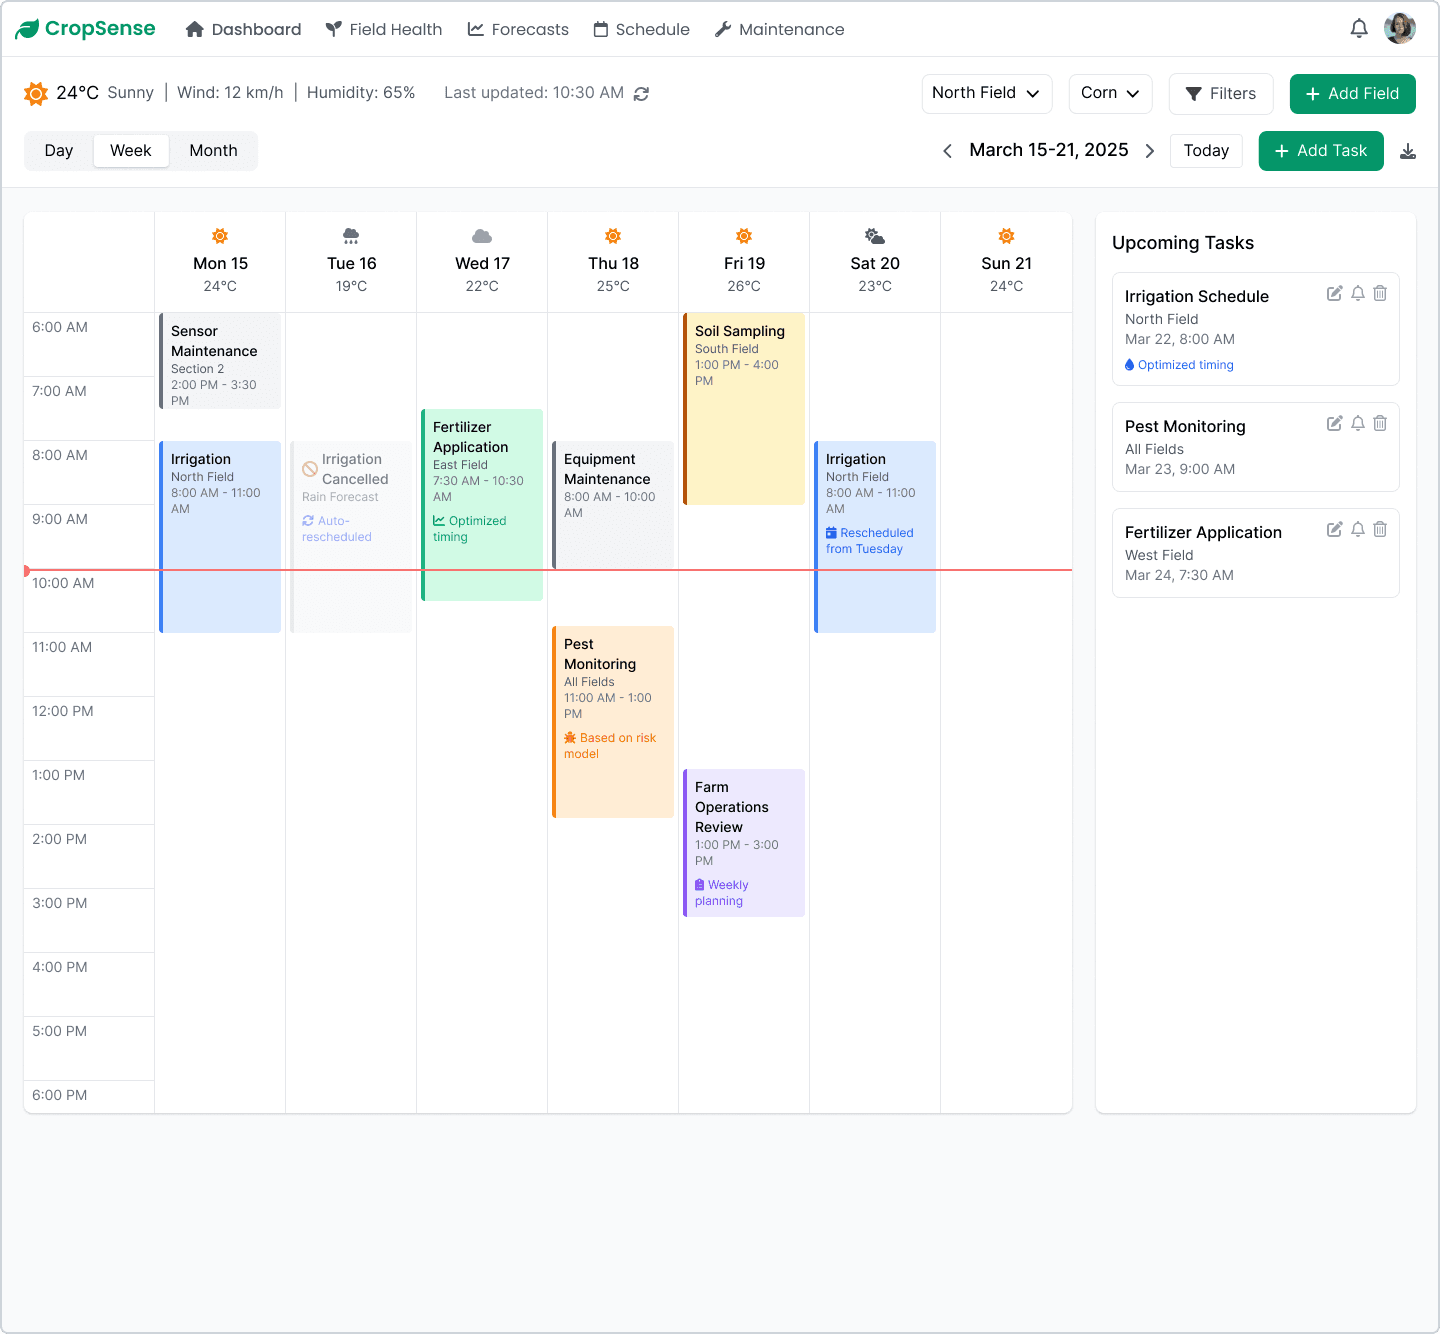The width and height of the screenshot is (1440, 1334).
Task: Set reminder bell for Fertilizer Application task
Action: click(1357, 530)
